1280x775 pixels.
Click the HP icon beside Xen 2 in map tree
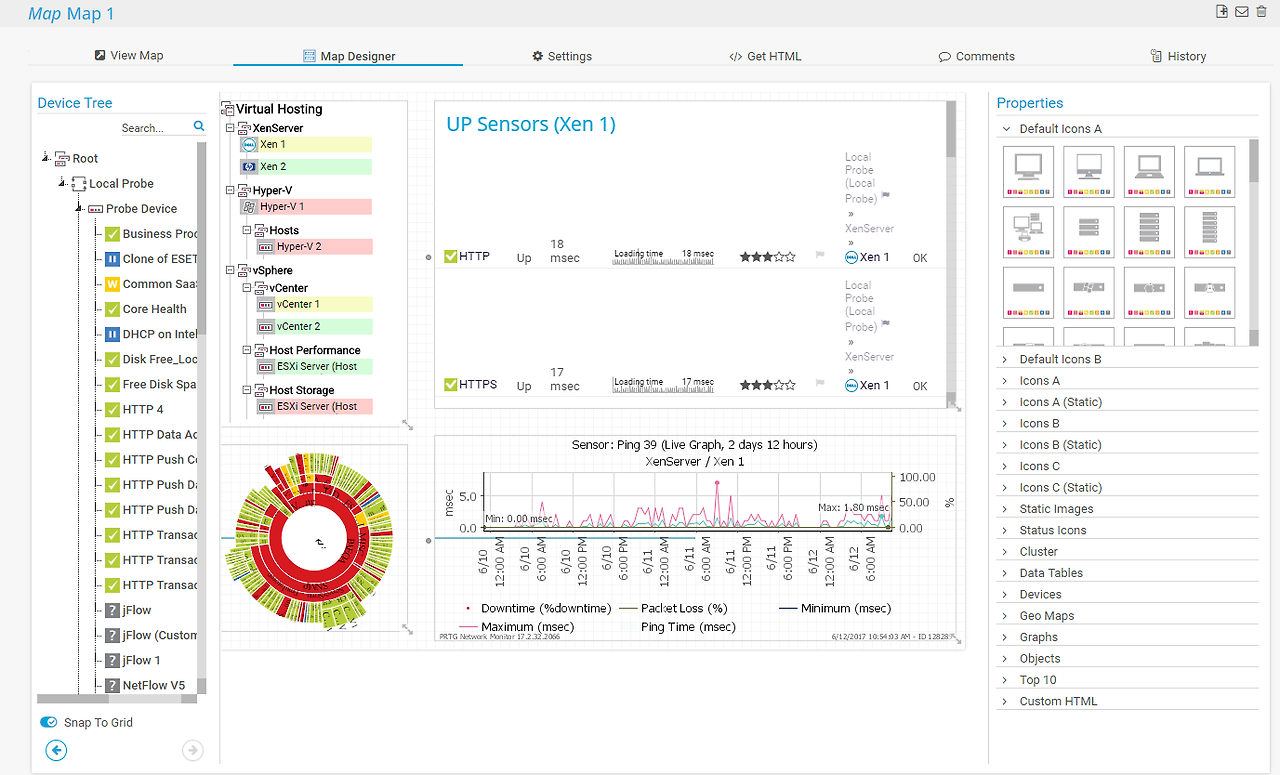click(x=249, y=167)
